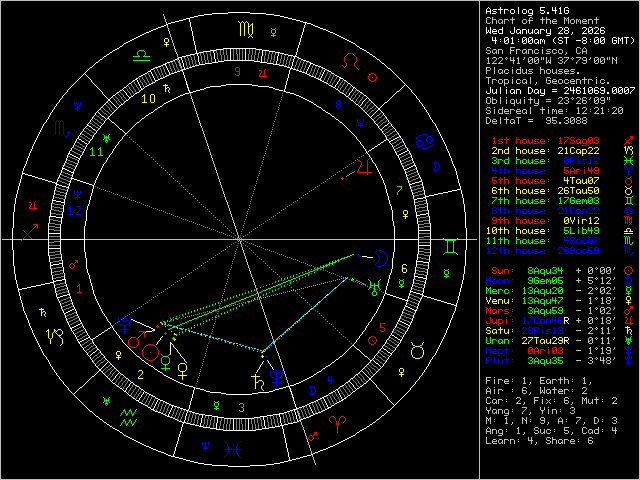
Task: Click the green house number 11 in the wheel
Action: pyautogui.click(x=96, y=152)
